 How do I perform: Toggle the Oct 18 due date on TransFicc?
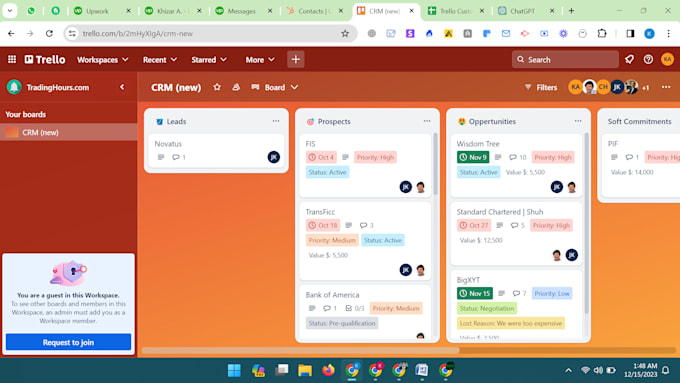(323, 225)
